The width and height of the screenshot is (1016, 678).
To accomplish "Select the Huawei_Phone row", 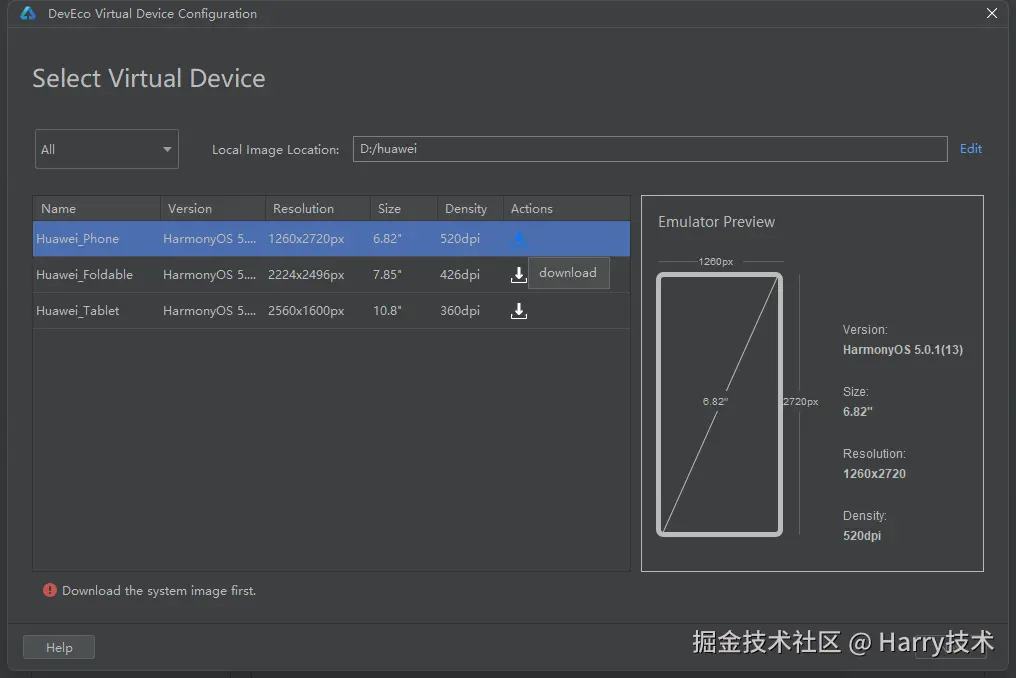I will click(x=331, y=239).
